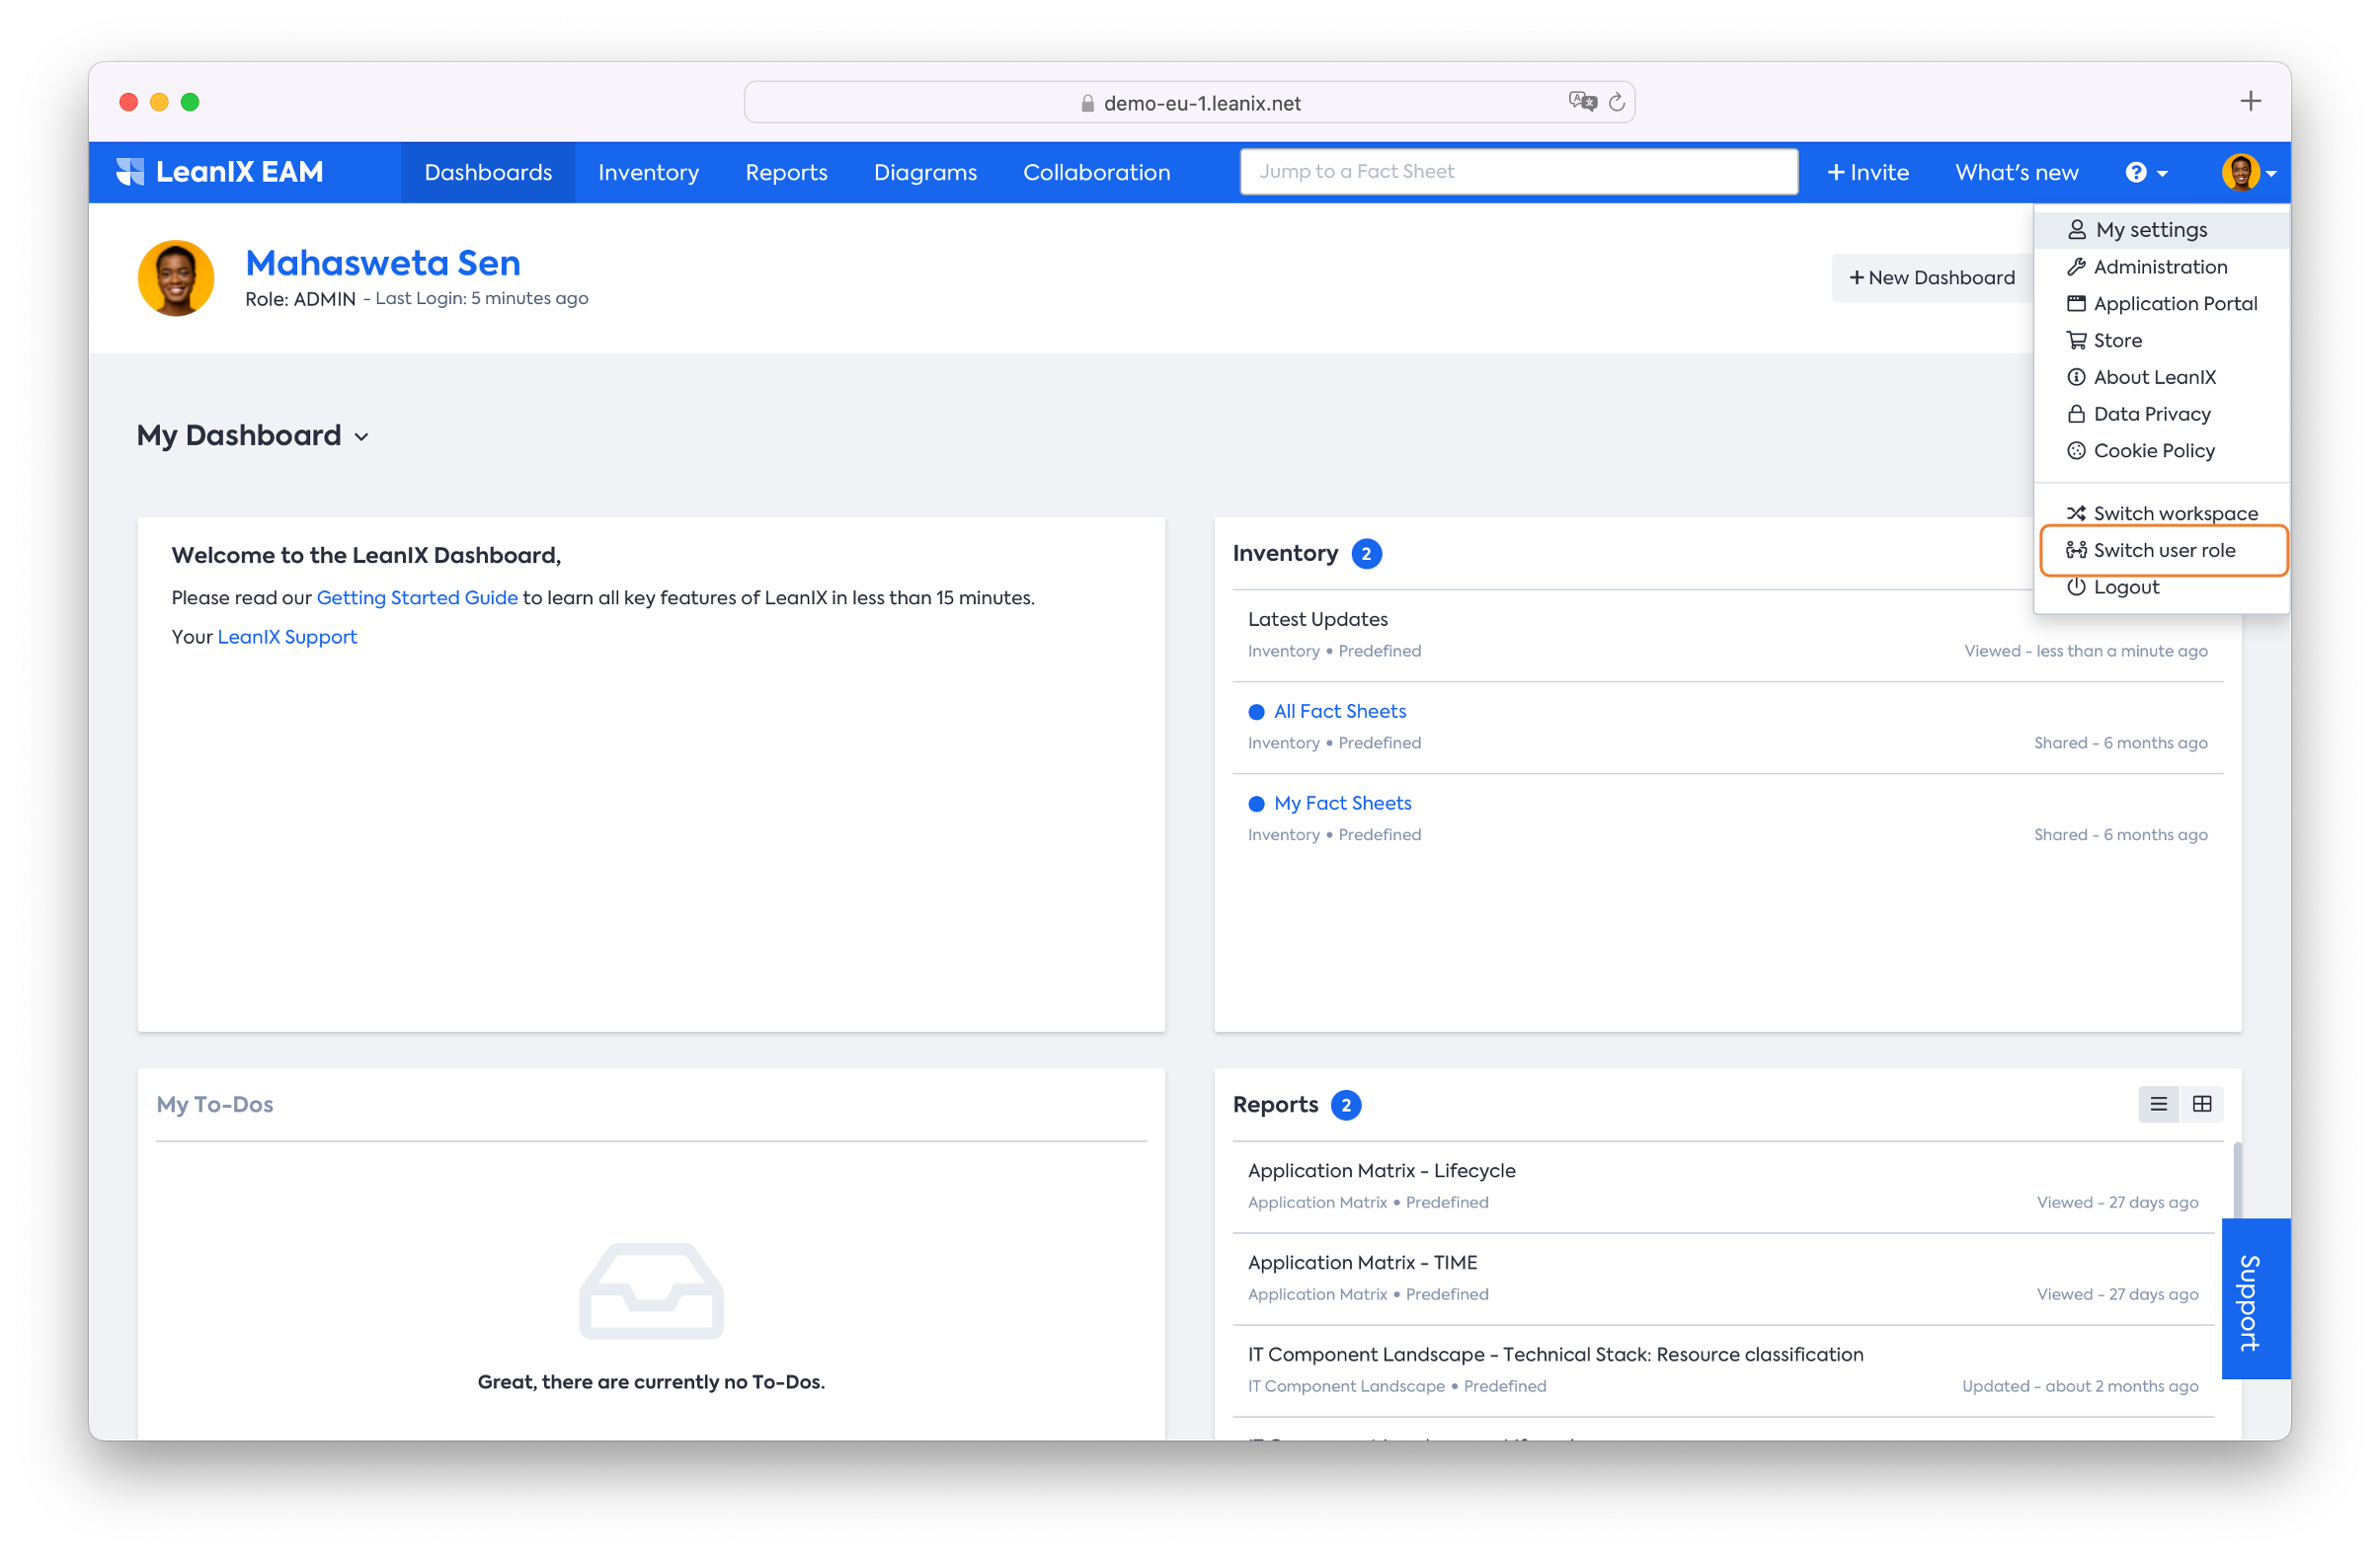The width and height of the screenshot is (2380, 1556).
Task: Open the help question mark menu
Action: click(2146, 172)
